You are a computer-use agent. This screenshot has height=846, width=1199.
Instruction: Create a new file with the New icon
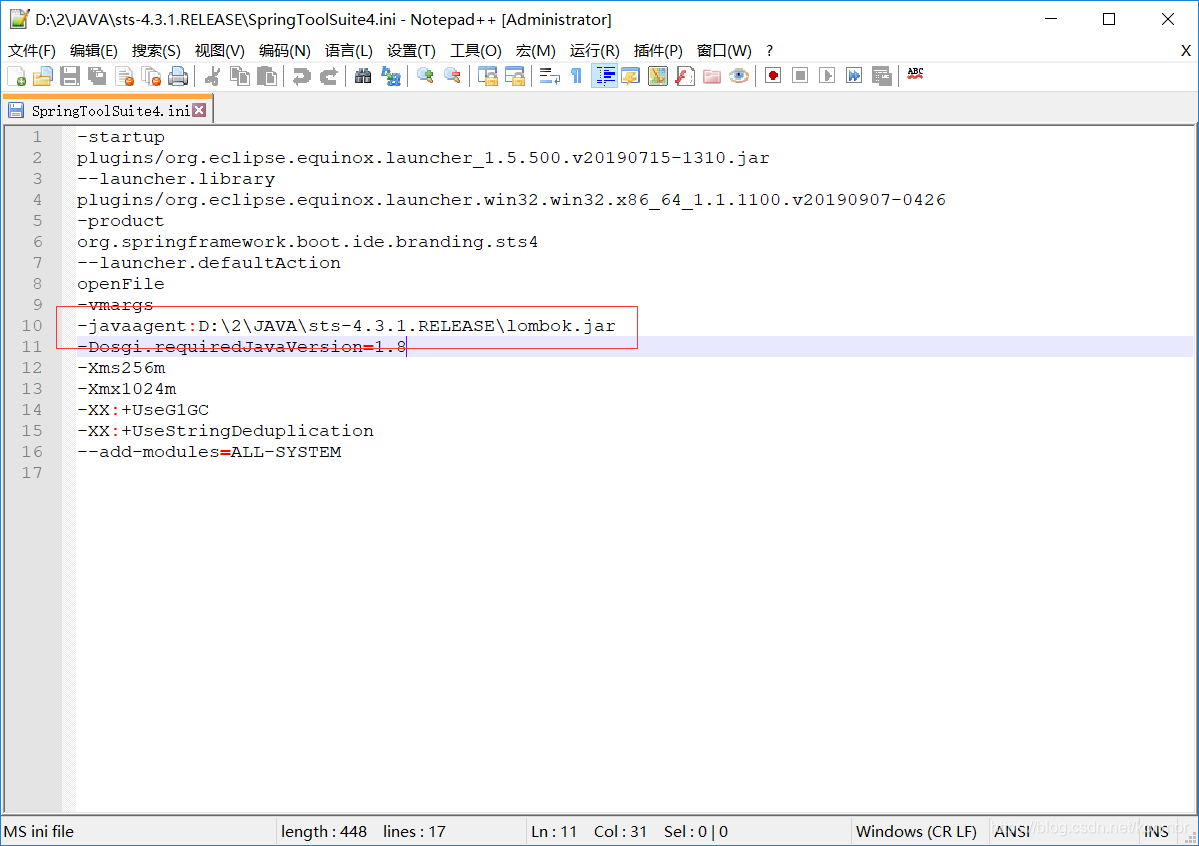coord(16,76)
